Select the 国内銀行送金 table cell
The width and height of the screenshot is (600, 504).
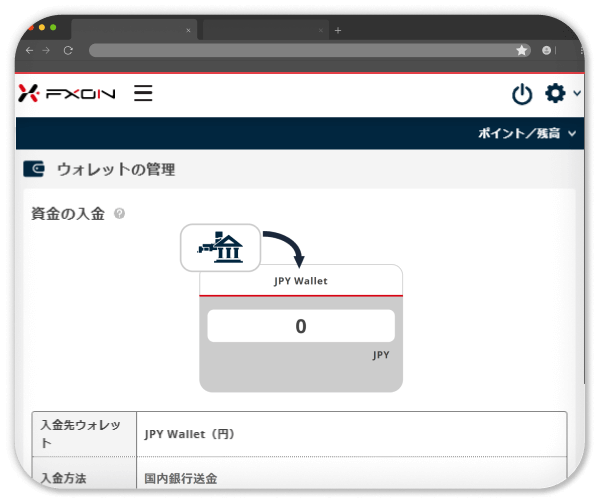(352, 475)
